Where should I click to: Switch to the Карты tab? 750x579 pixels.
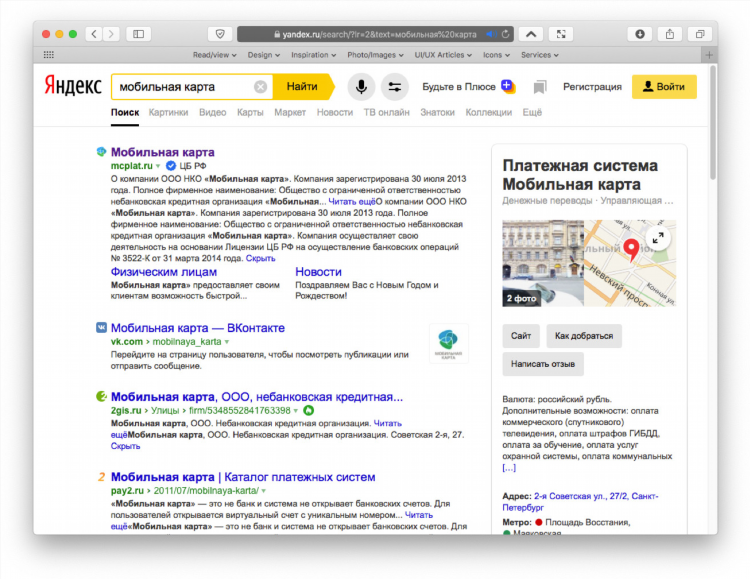250,112
